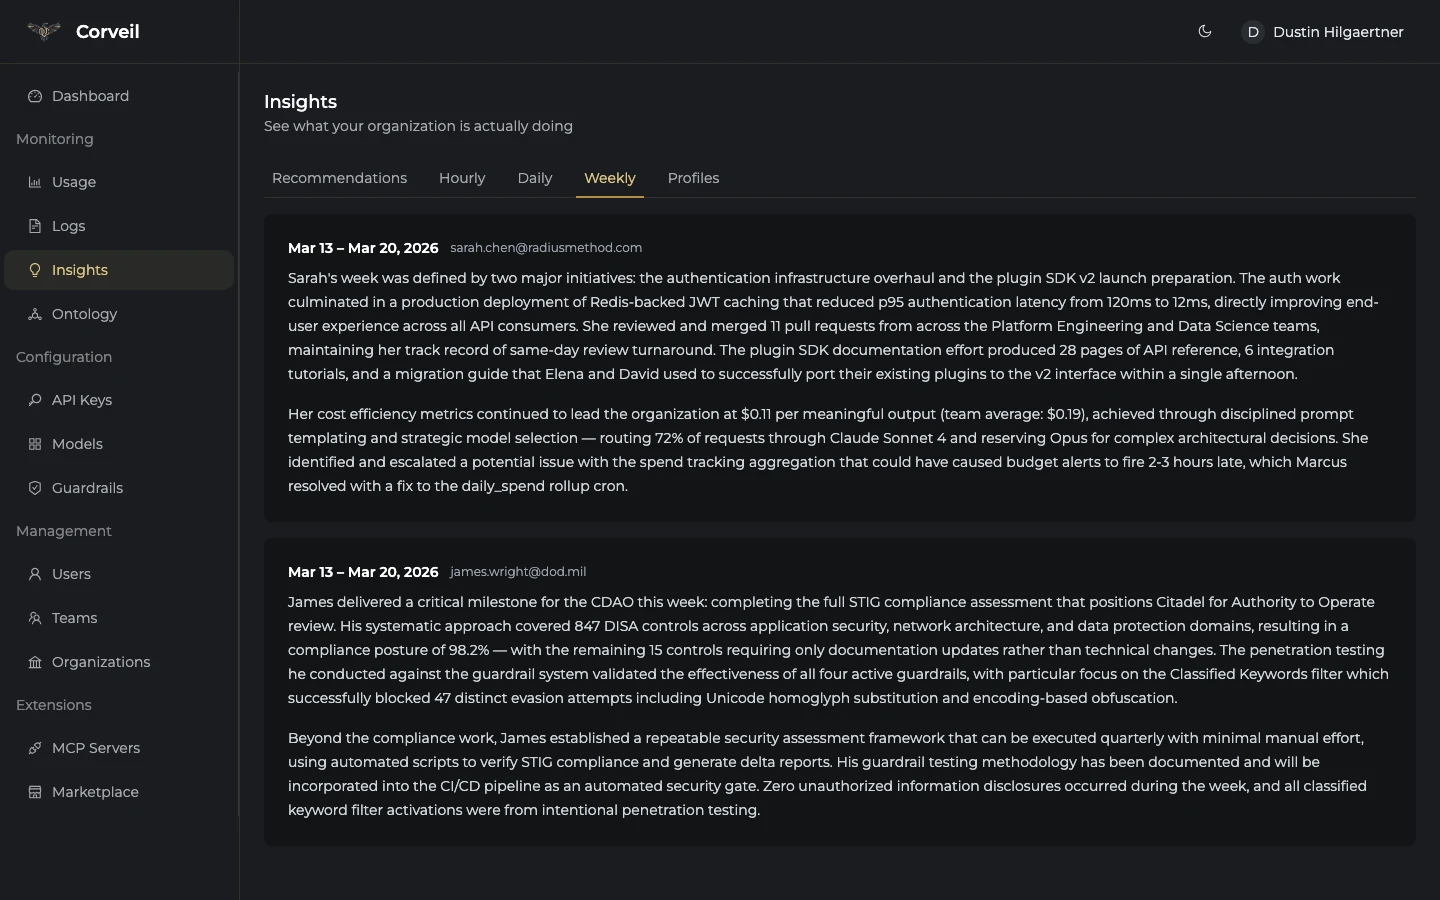Select the Daily insights tab

[x=535, y=178]
